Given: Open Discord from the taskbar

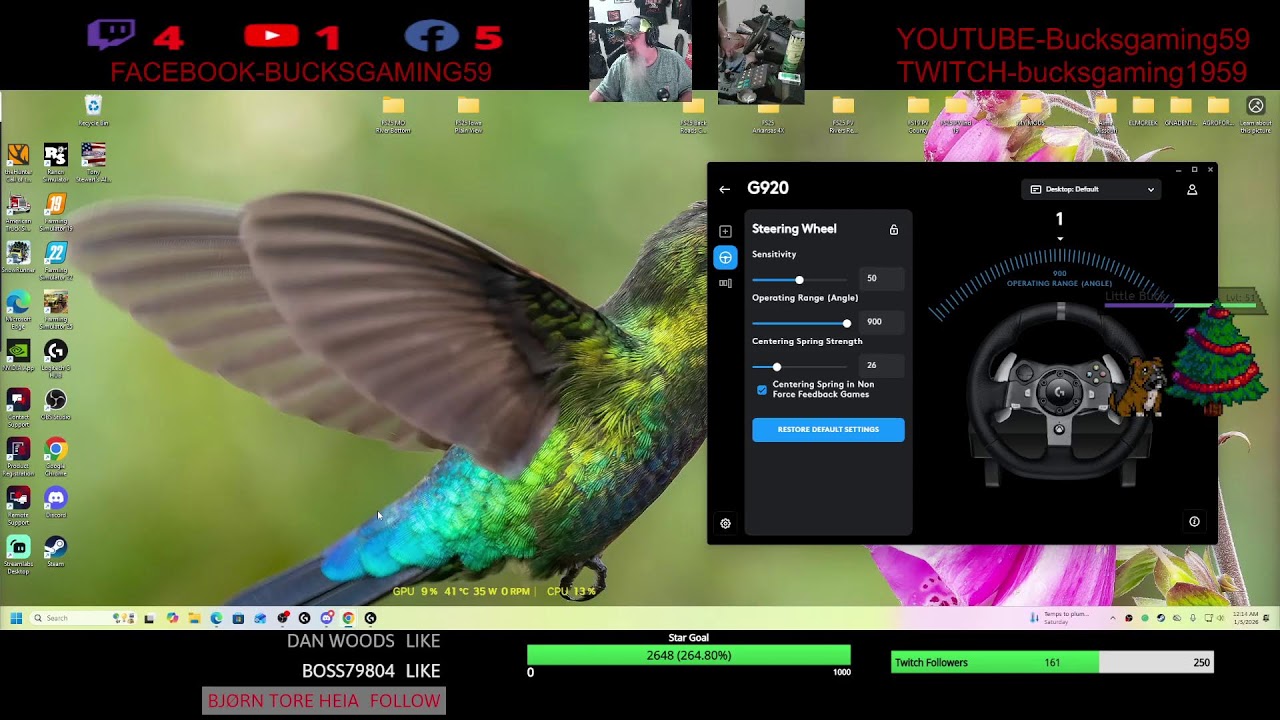Looking at the screenshot, I should 326,618.
